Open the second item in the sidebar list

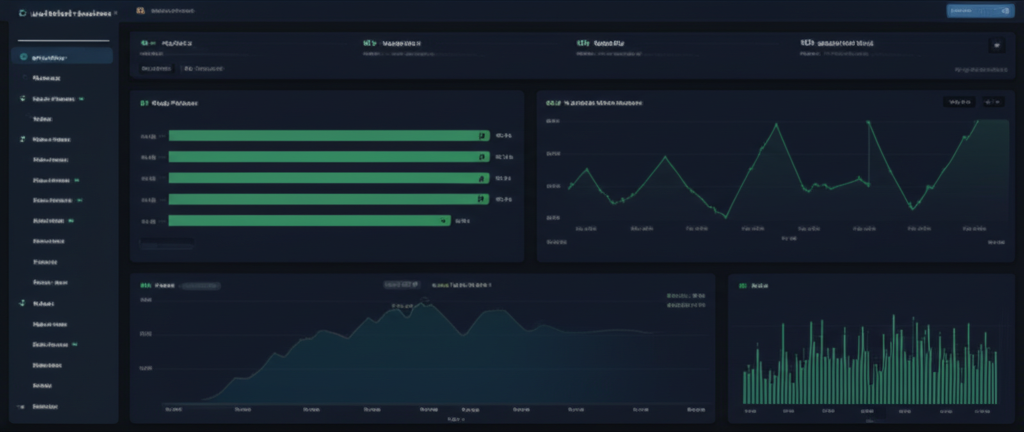click(x=48, y=77)
